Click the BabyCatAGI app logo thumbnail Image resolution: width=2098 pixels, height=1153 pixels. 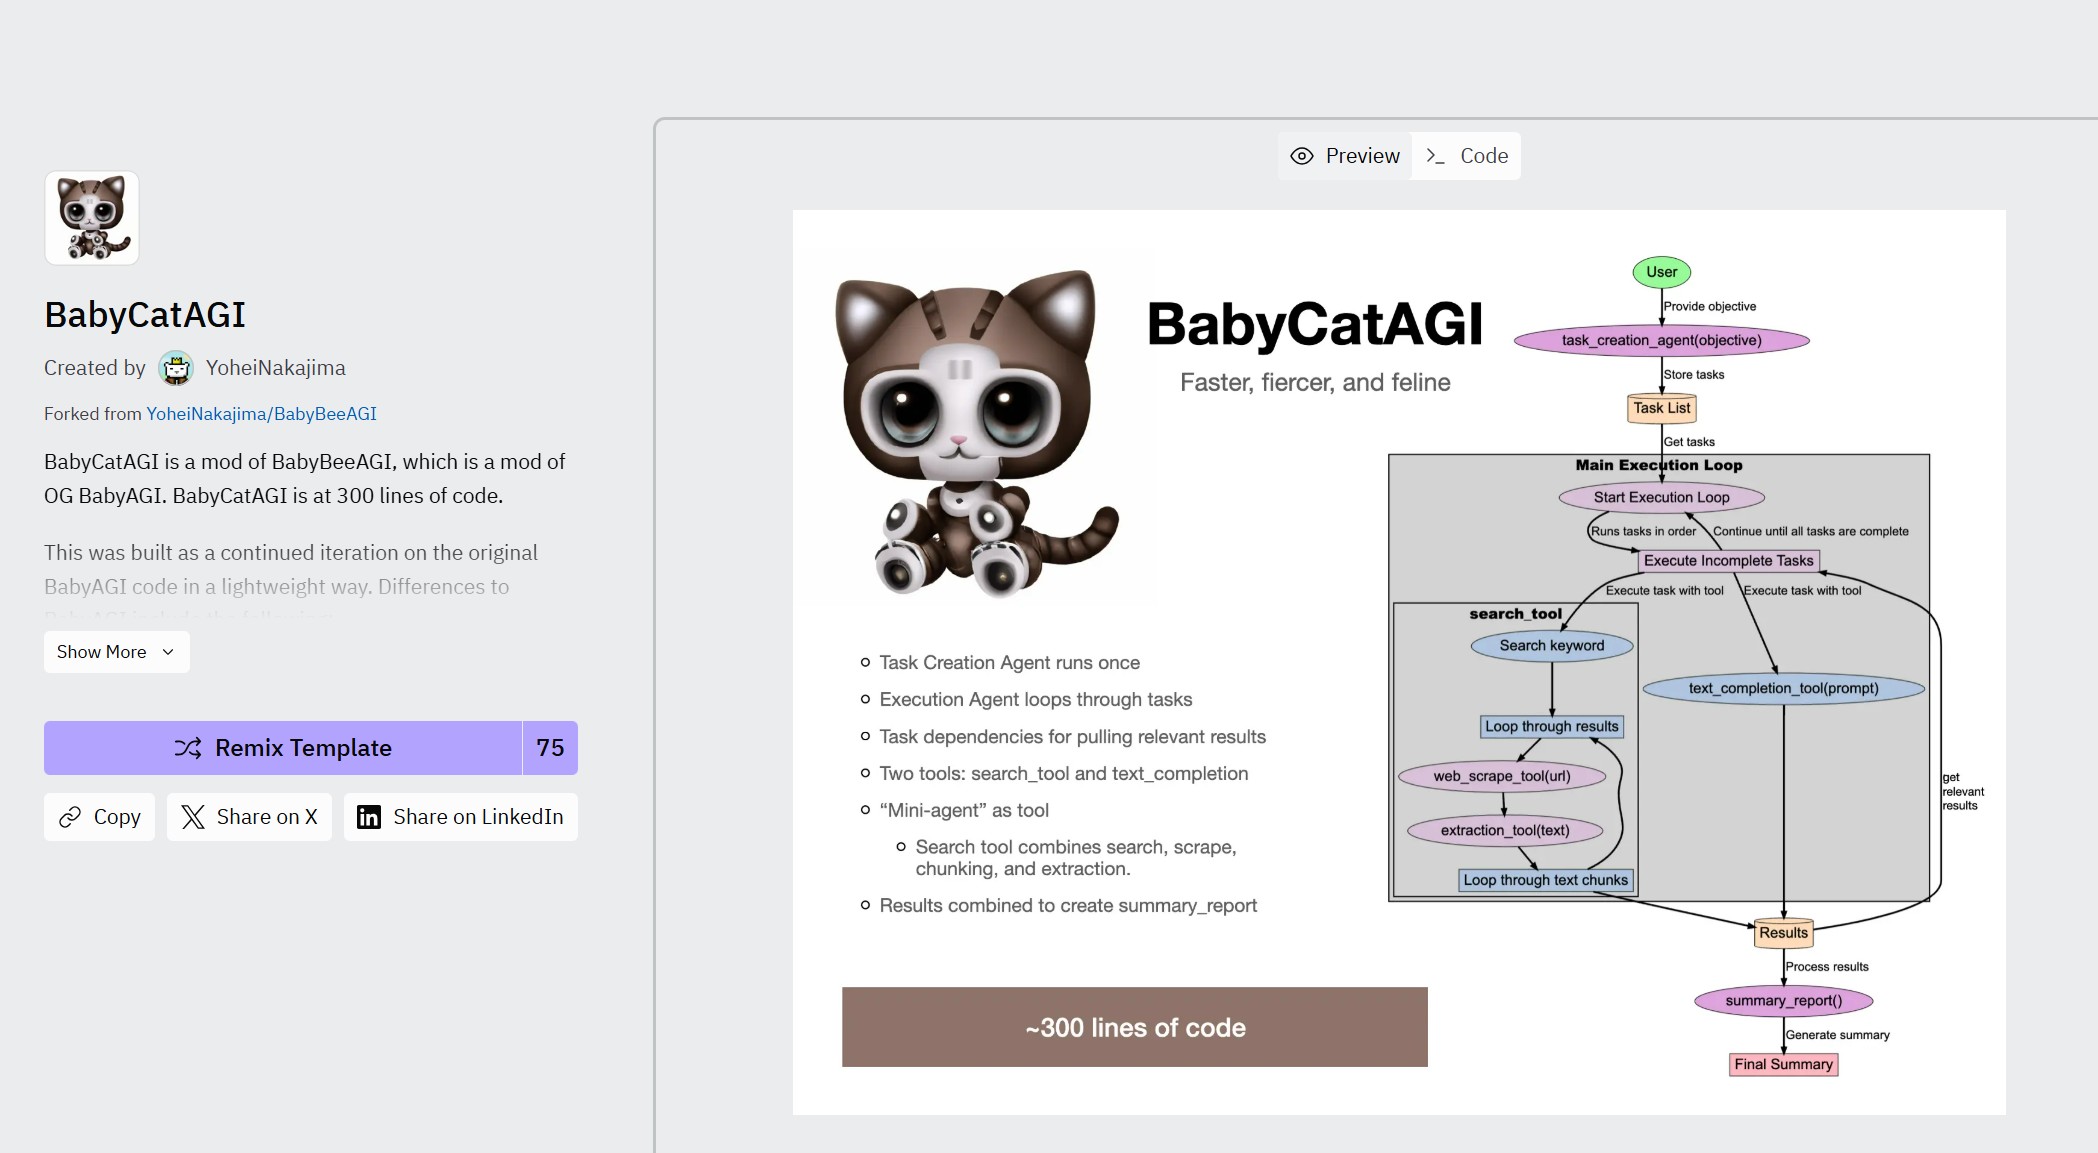coord(92,218)
